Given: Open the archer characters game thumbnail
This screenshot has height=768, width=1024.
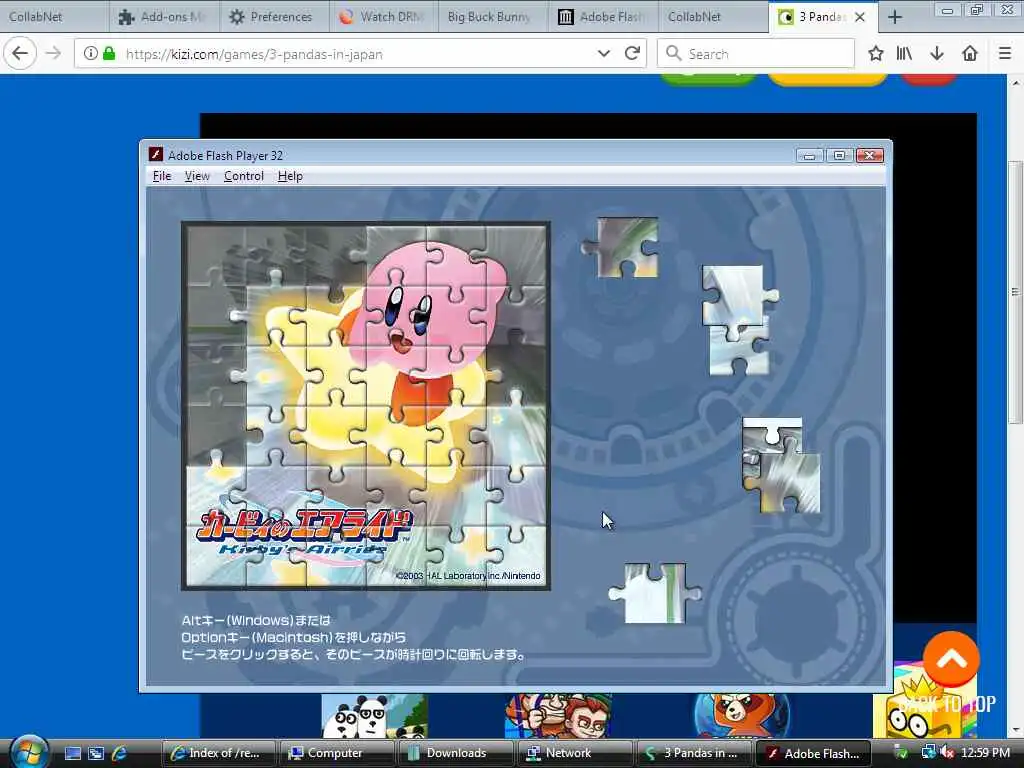Looking at the screenshot, I should tap(558, 716).
